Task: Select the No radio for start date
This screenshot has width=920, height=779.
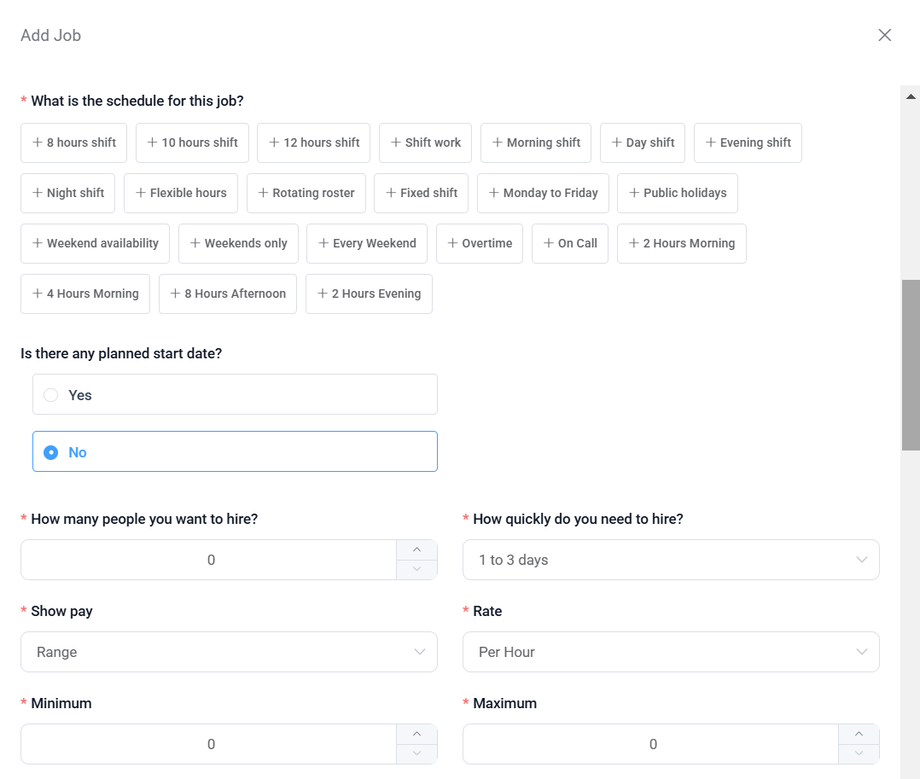Action: [52, 452]
